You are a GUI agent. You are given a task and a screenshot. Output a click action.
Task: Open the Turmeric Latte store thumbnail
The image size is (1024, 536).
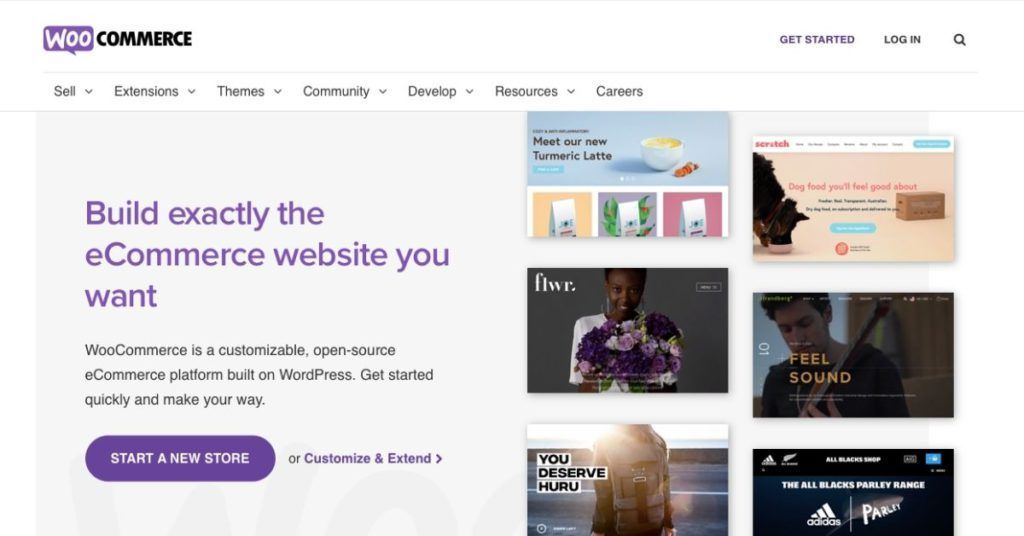[628, 174]
